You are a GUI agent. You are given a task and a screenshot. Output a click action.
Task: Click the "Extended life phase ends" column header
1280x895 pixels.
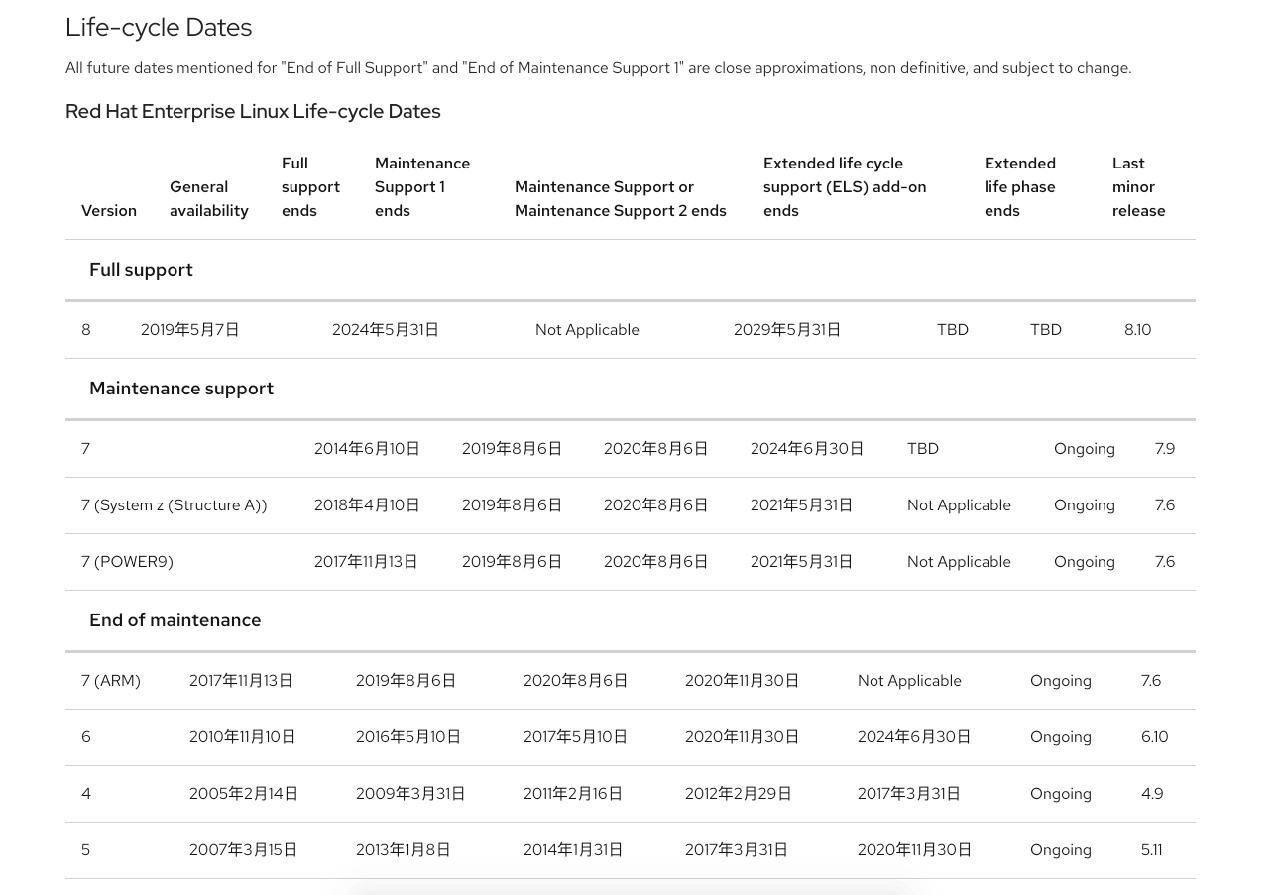pos(1020,187)
